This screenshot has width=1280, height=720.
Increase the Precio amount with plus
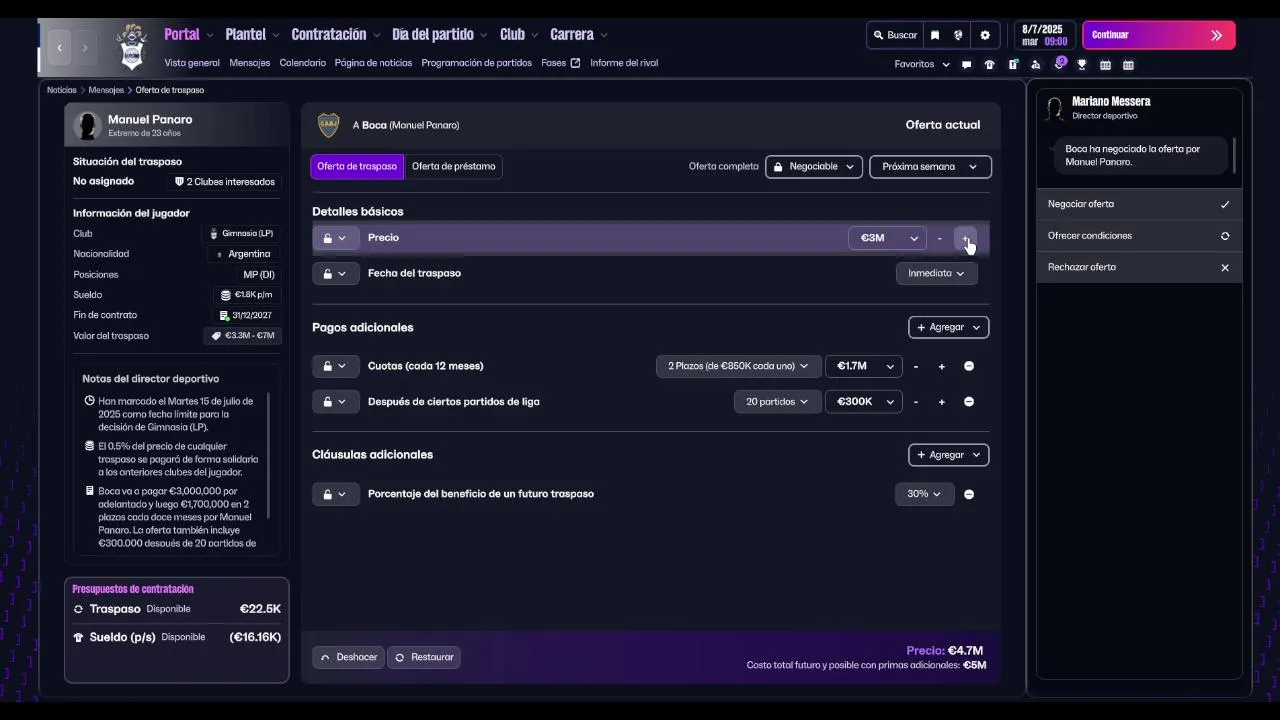click(x=965, y=238)
